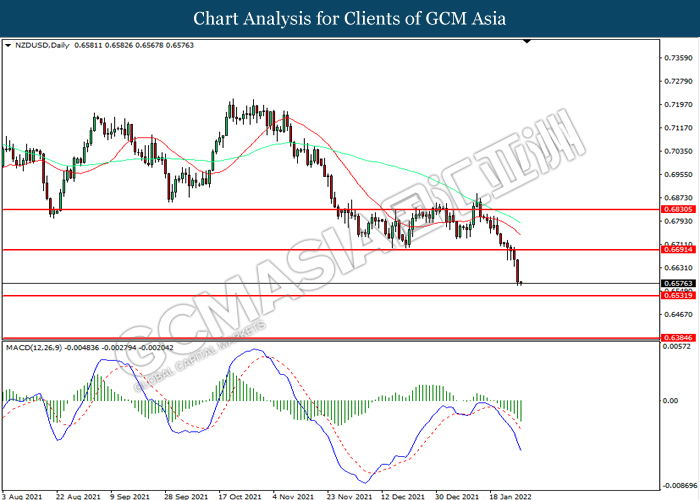Select the 0.63846 red price level label
Viewport: 700px width, 500px height.
[x=678, y=338]
